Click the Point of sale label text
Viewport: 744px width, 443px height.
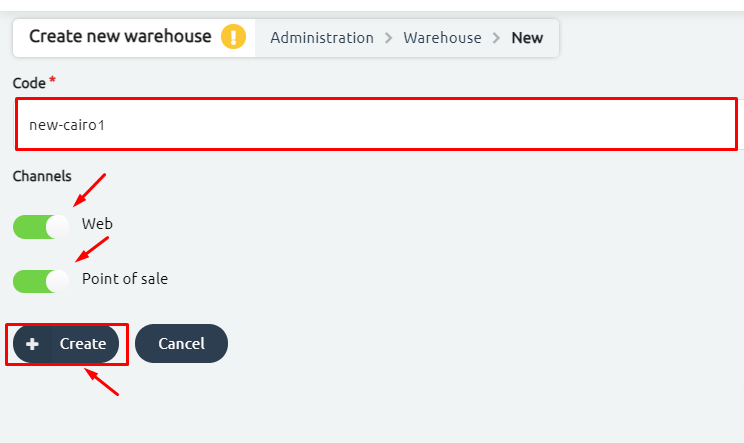point(125,278)
